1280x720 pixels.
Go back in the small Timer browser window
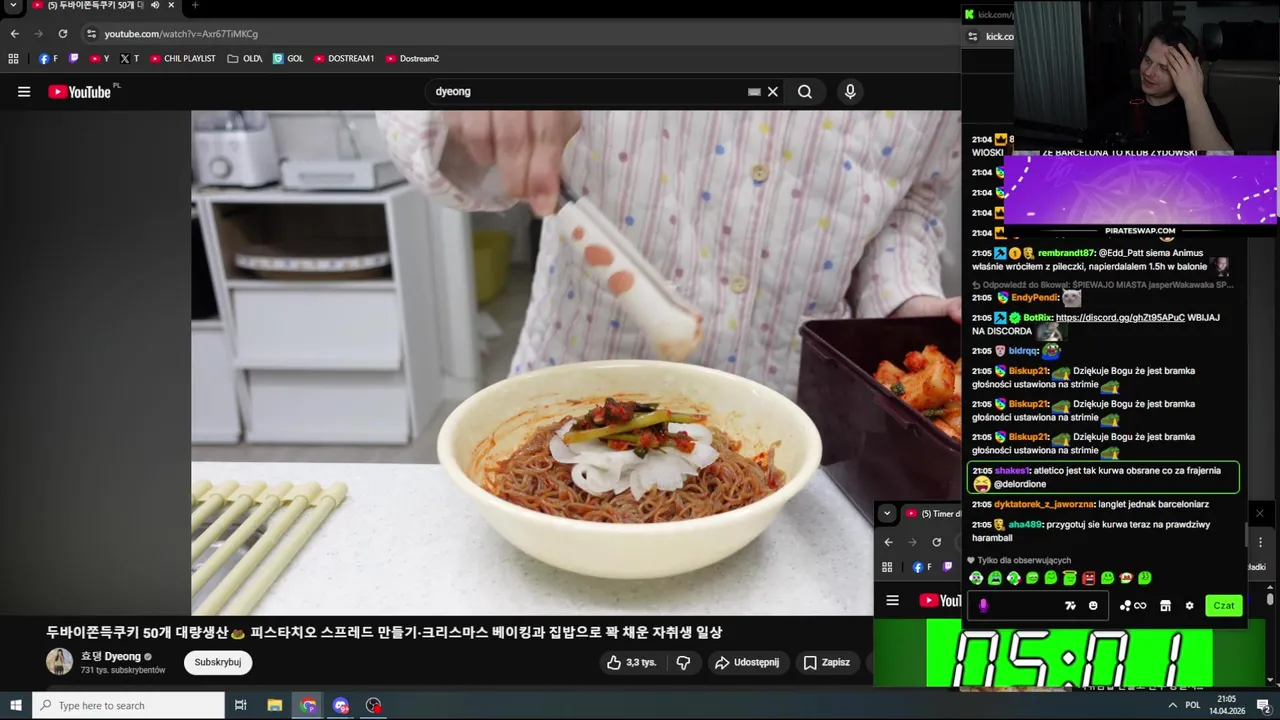click(x=888, y=542)
